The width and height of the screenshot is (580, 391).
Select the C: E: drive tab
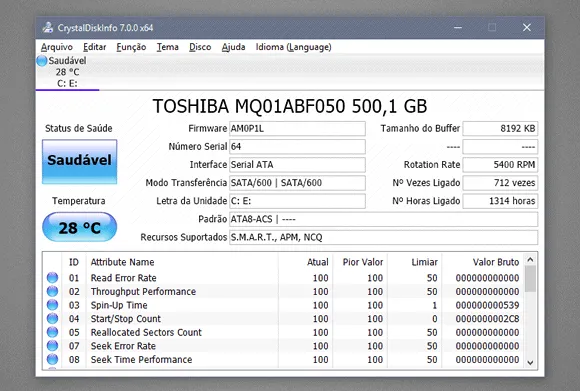pos(67,72)
